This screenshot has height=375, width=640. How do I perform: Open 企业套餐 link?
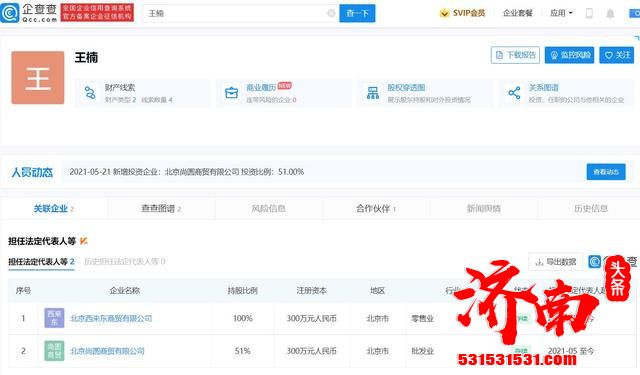coord(518,13)
